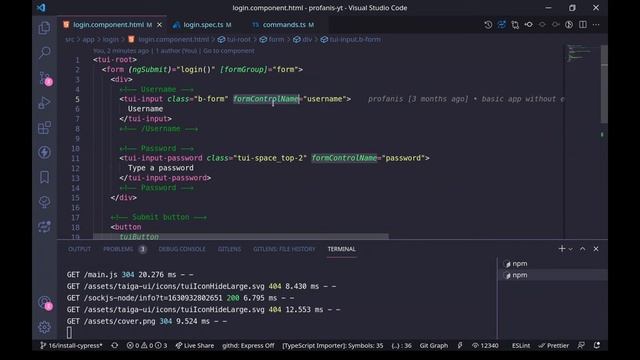Switch to the login.spec.ts tab
640x360 pixels.
pyautogui.click(x=203, y=25)
